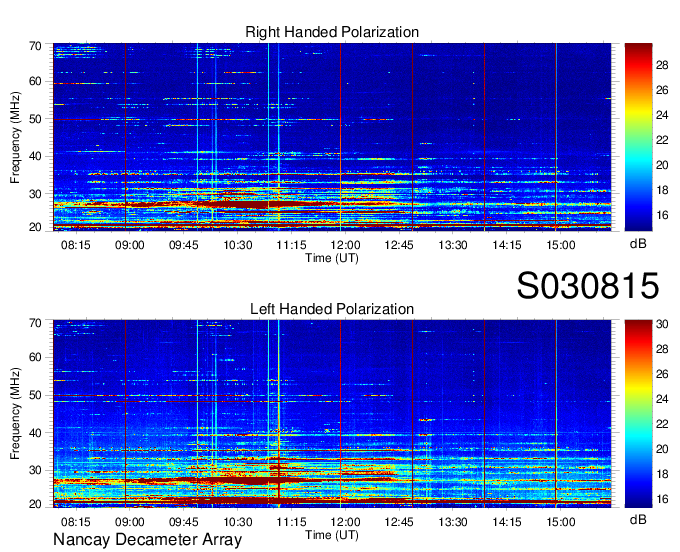Click 10:30 time tick under Right Handed plot
The image size is (680, 552).
tap(238, 245)
